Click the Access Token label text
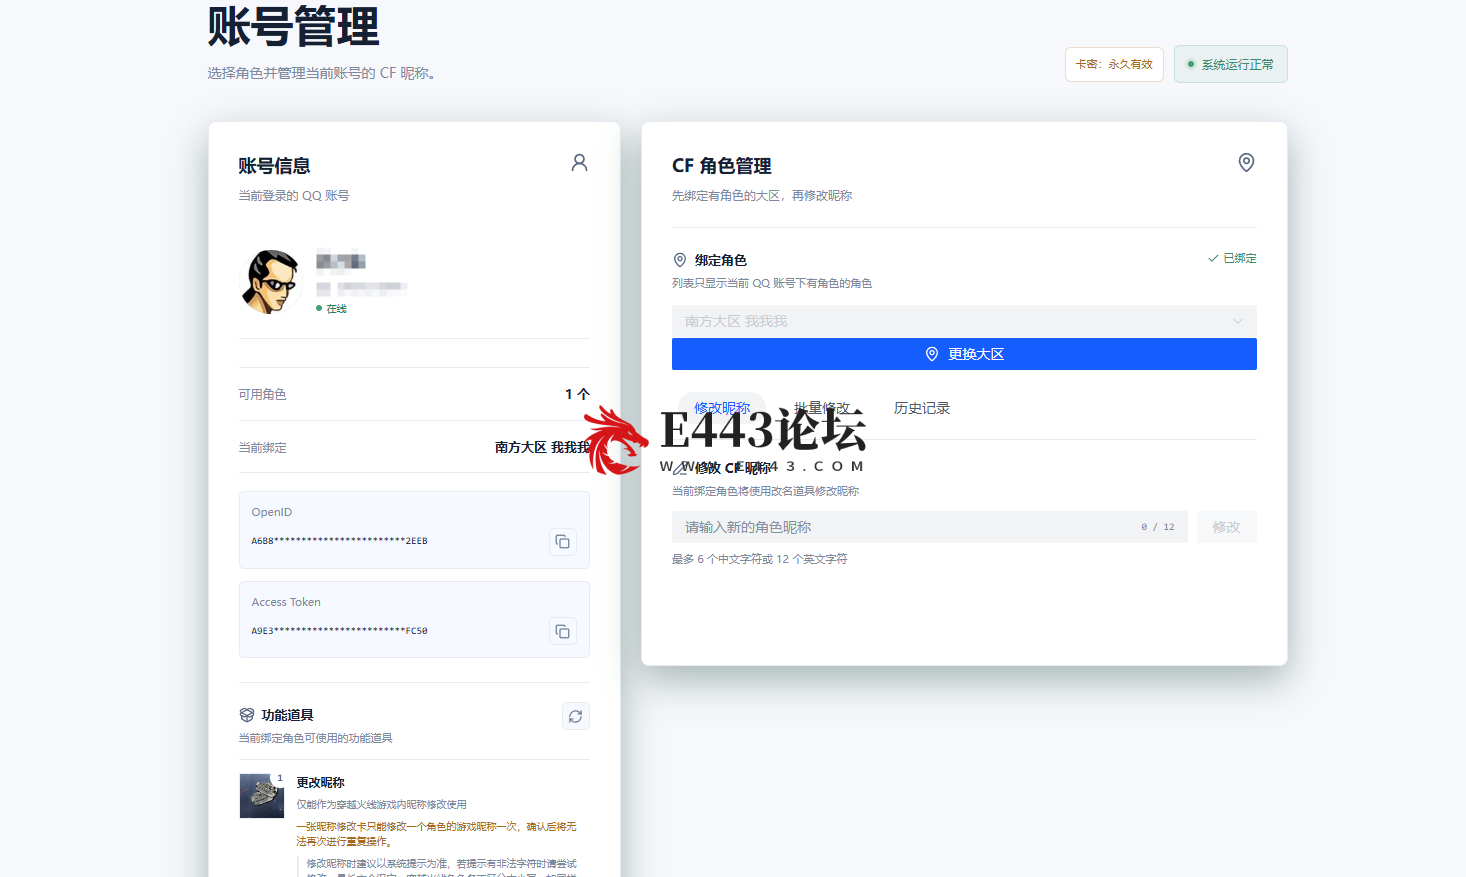This screenshot has width=1466, height=877. [286, 602]
